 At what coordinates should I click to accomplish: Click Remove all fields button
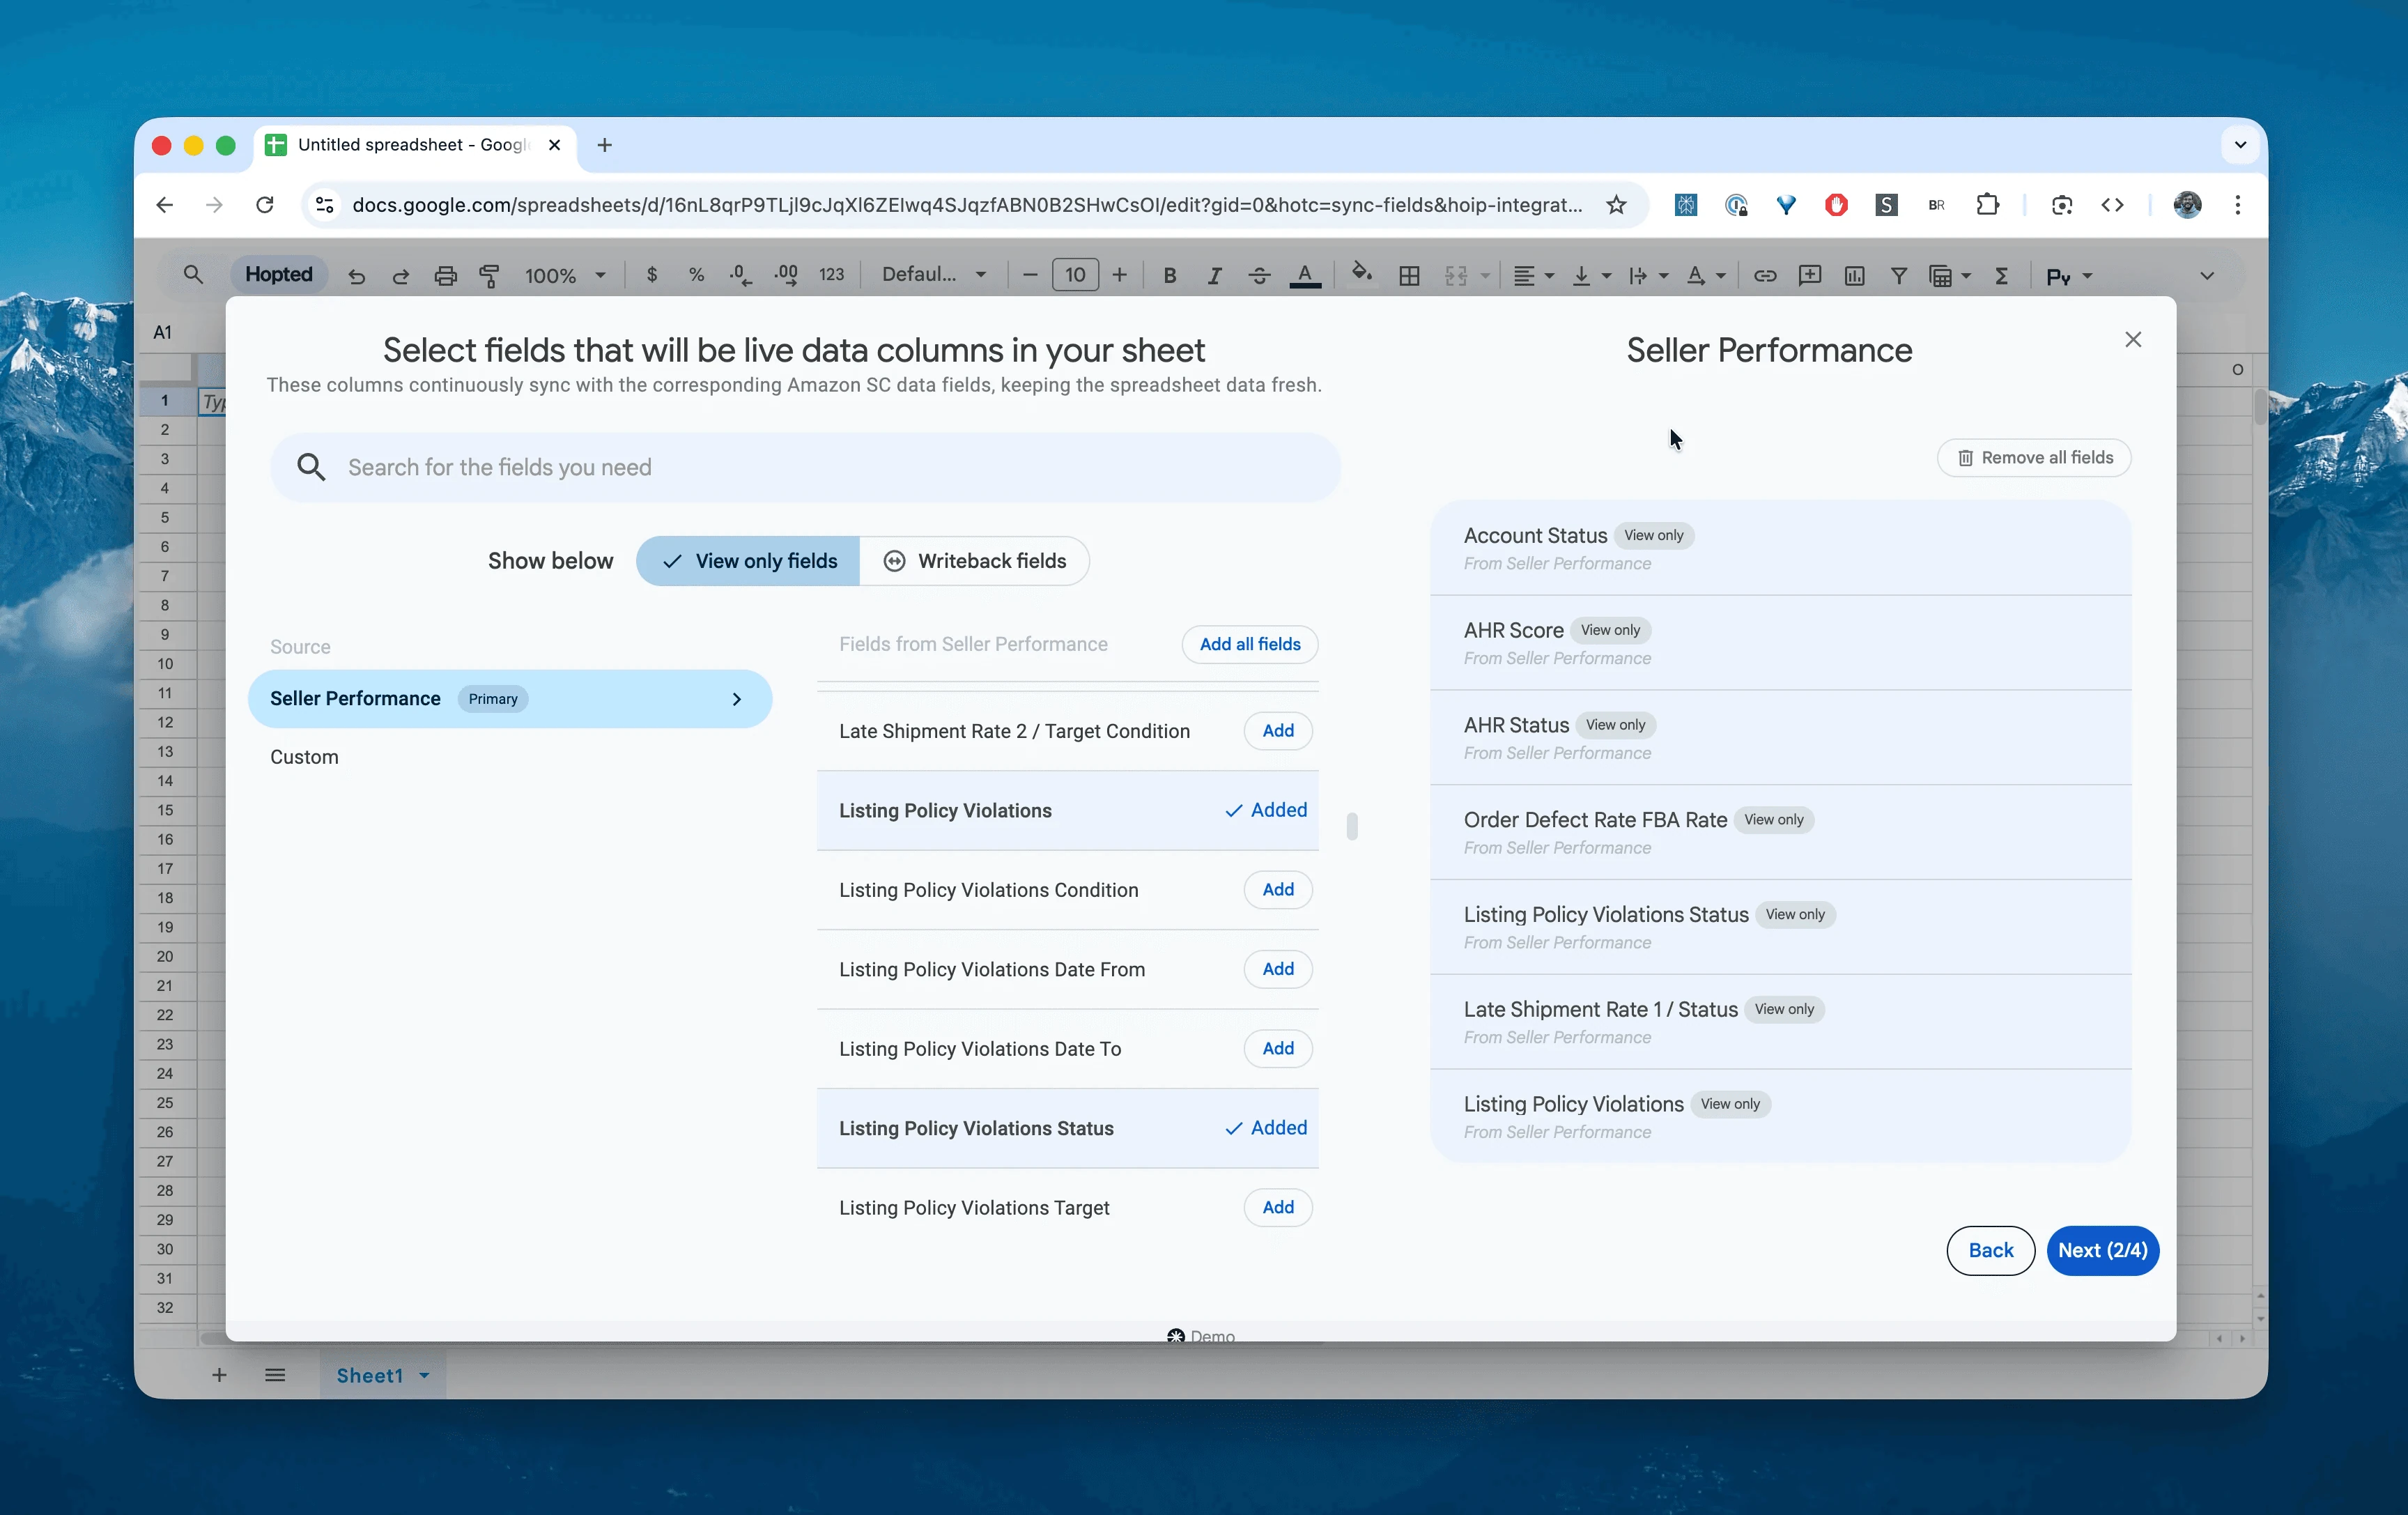coord(2034,458)
